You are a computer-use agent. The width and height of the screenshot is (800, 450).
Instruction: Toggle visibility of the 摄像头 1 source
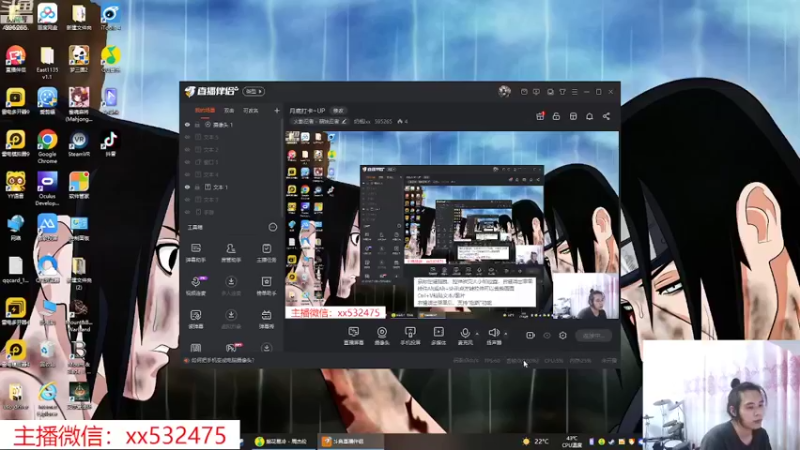click(187, 124)
